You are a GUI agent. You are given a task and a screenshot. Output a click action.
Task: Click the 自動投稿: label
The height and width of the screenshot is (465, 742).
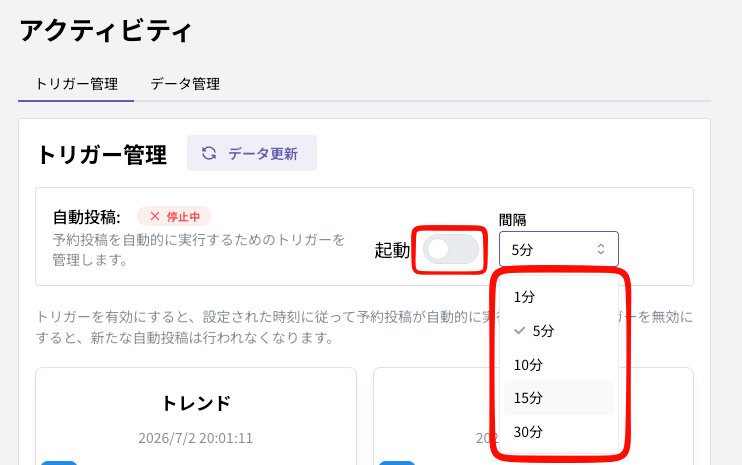87,217
